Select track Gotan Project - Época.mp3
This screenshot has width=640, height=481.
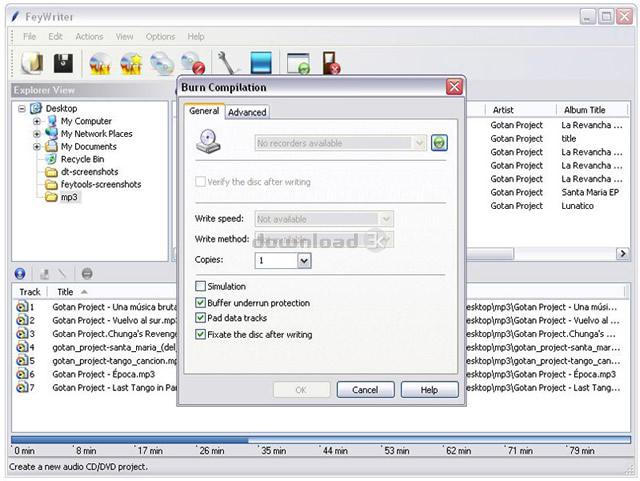(104, 374)
